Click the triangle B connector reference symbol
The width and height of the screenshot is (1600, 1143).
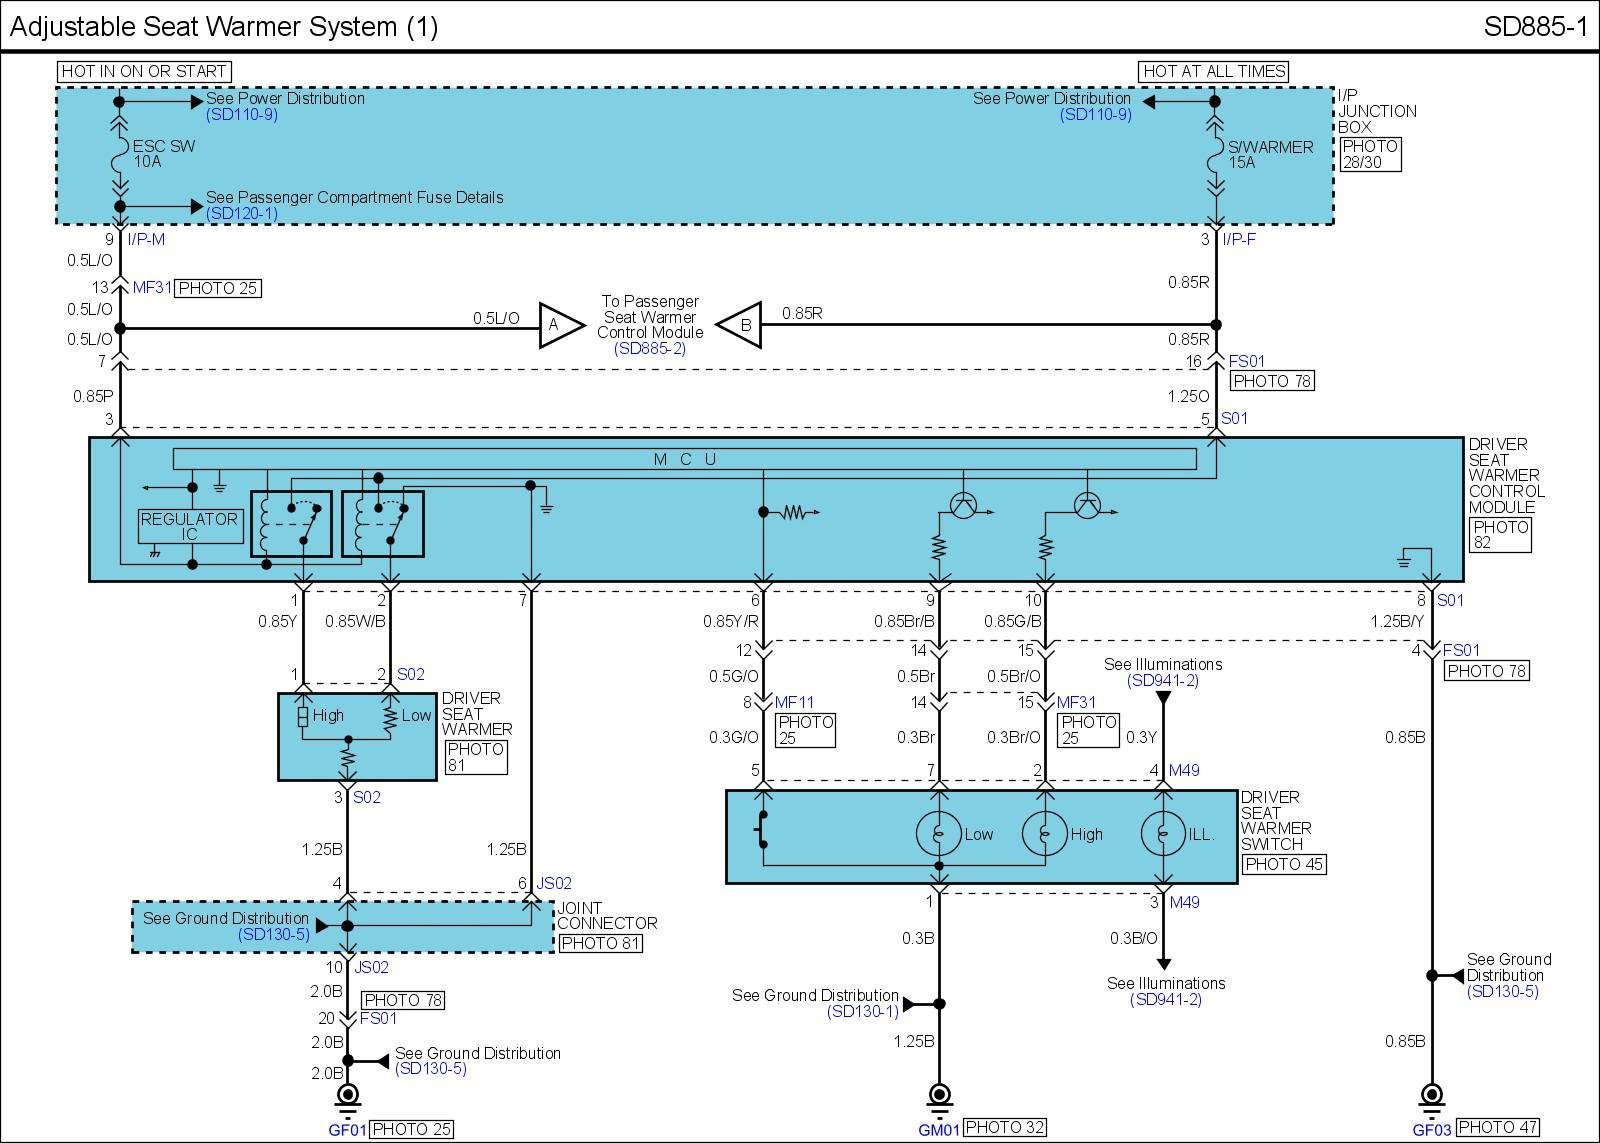point(741,325)
